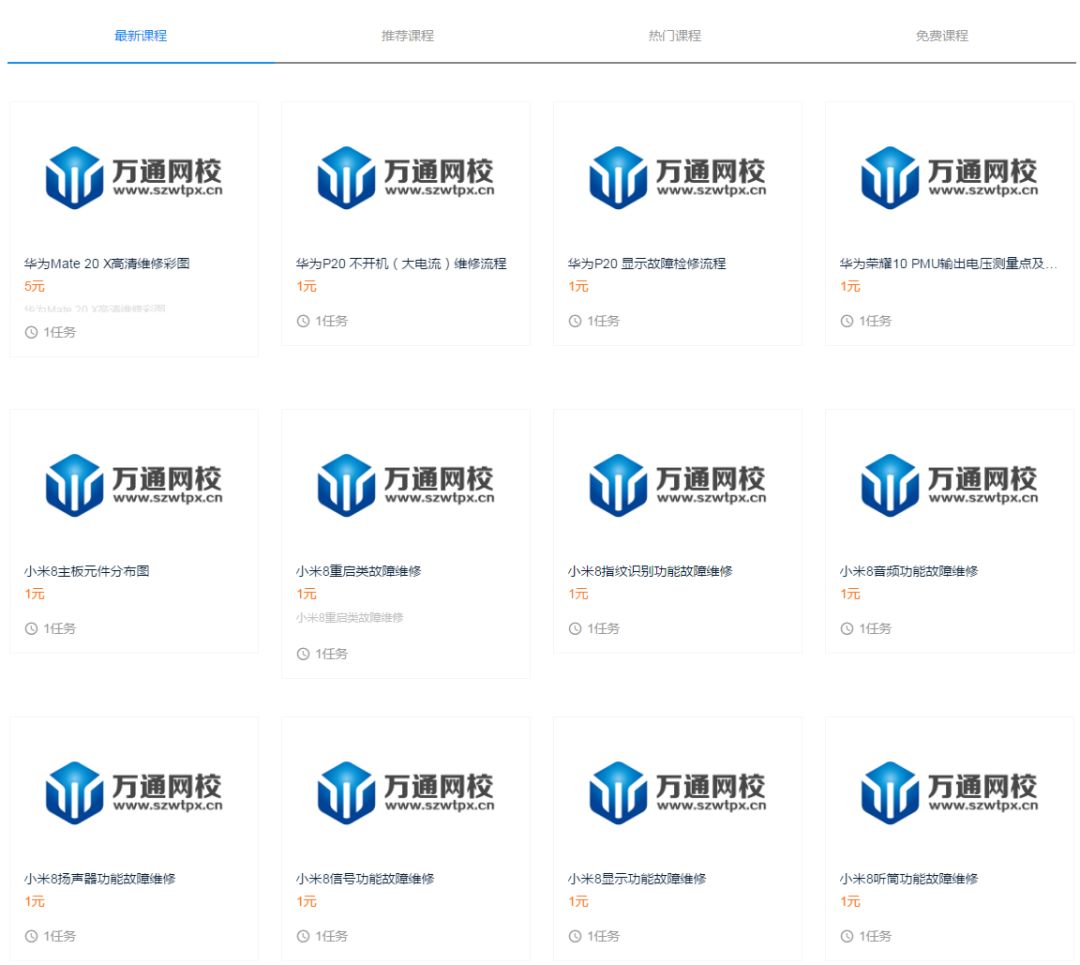
Task: Open the 推荐课程 tab
Action: point(408,36)
